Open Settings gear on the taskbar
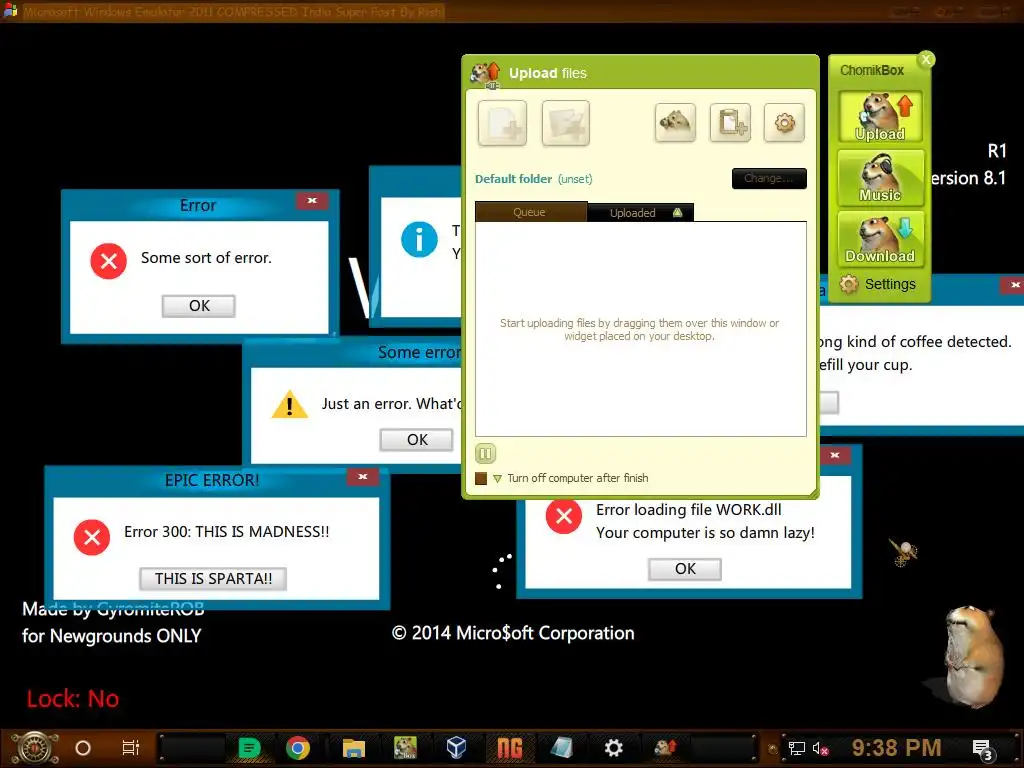The image size is (1024, 768). [613, 748]
